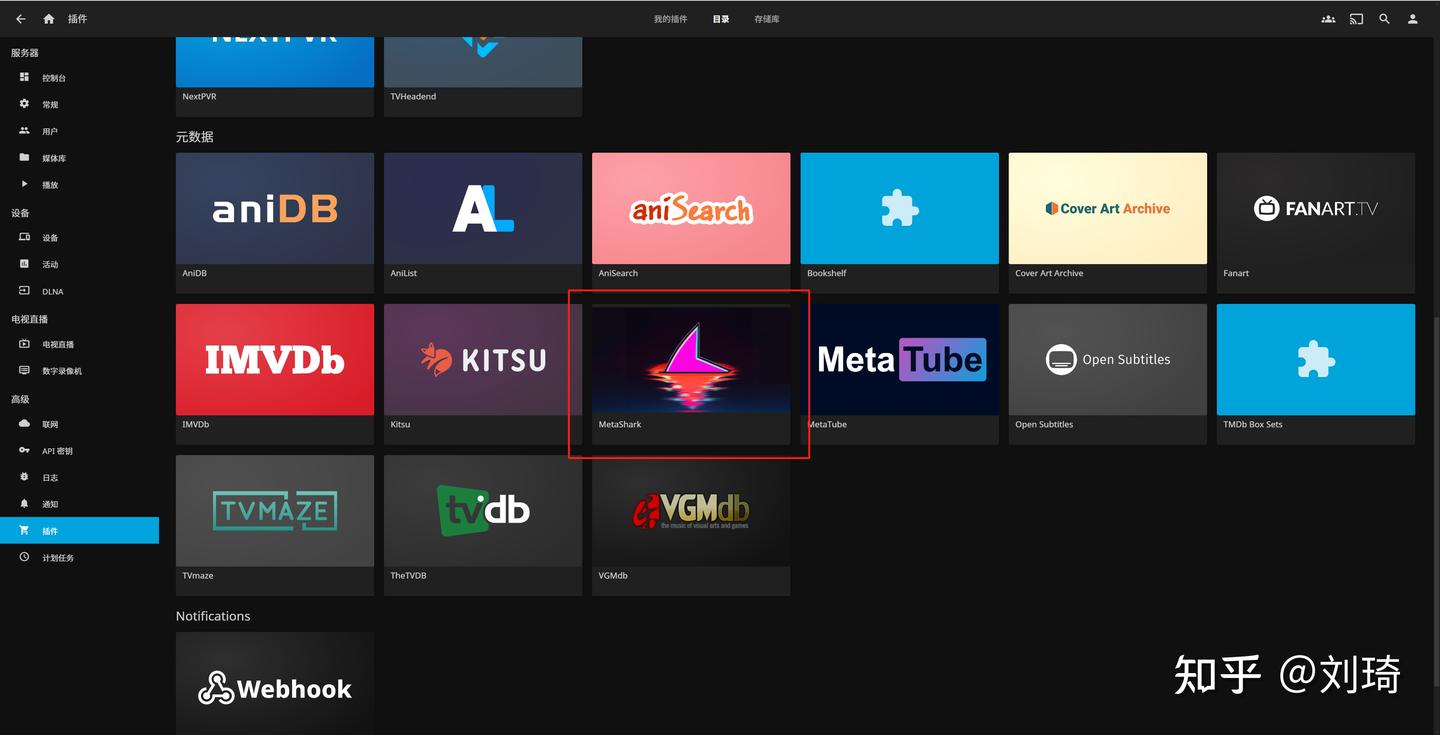This screenshot has width=1440, height=735.
Task: Switch to the 我的插件 tab
Action: coord(671,19)
